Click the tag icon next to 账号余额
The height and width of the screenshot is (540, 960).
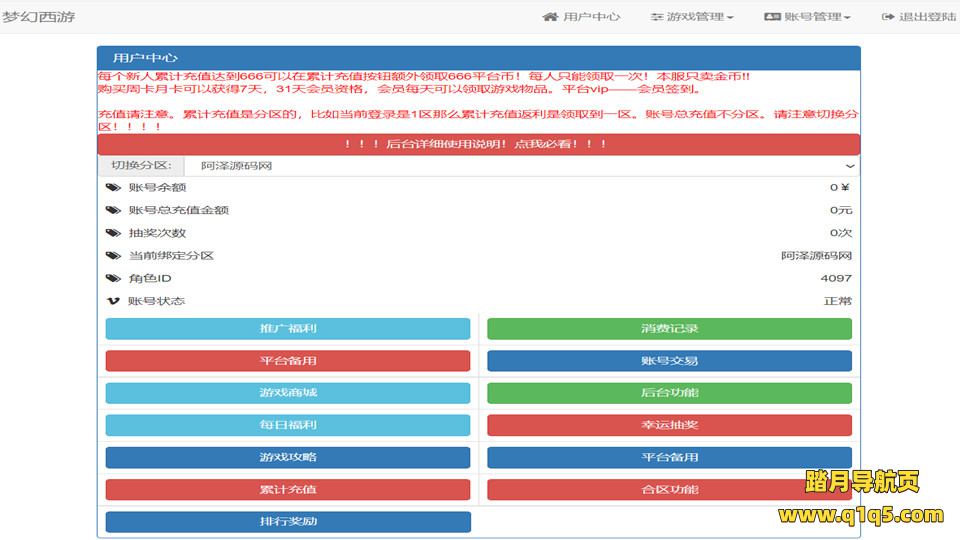coord(113,188)
